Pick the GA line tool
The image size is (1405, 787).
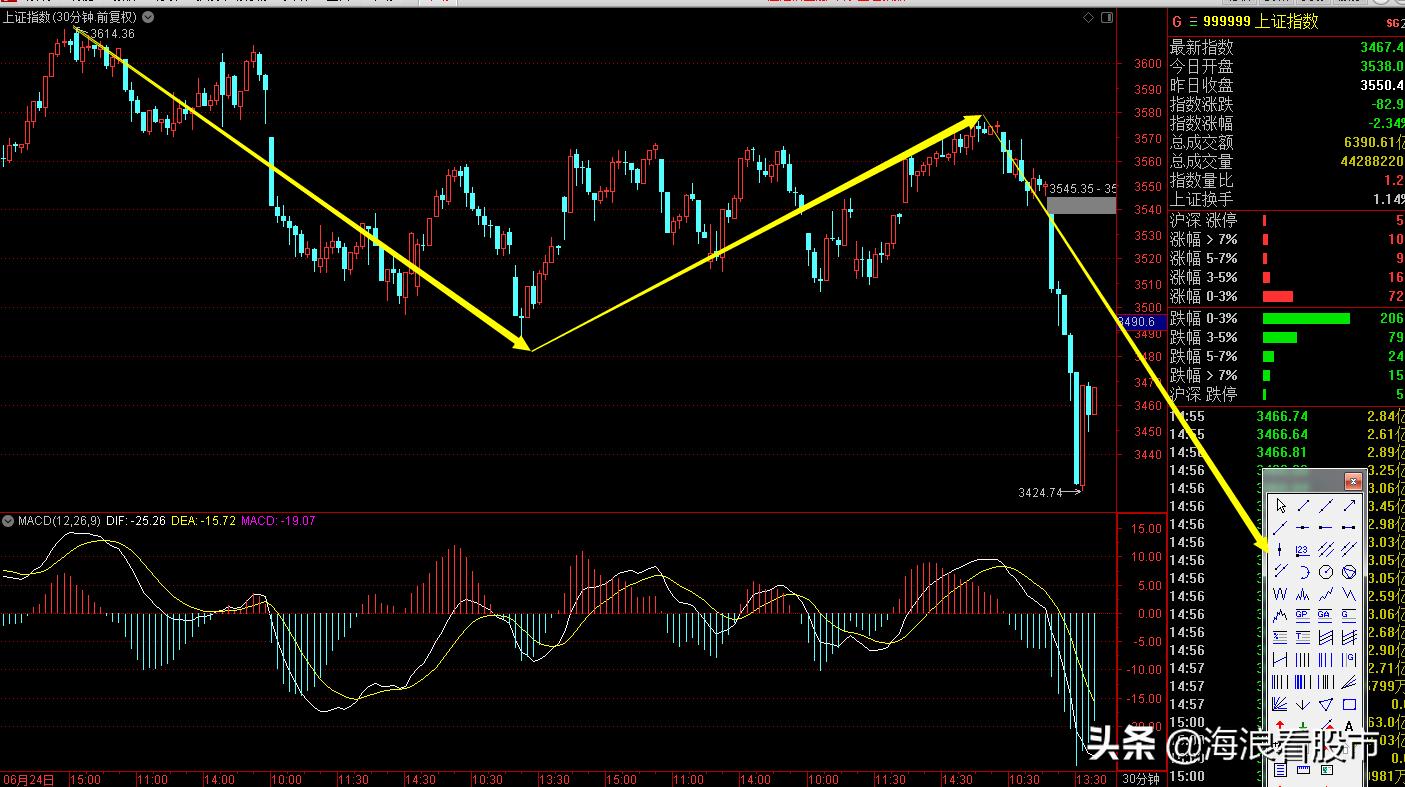[x=1326, y=616]
